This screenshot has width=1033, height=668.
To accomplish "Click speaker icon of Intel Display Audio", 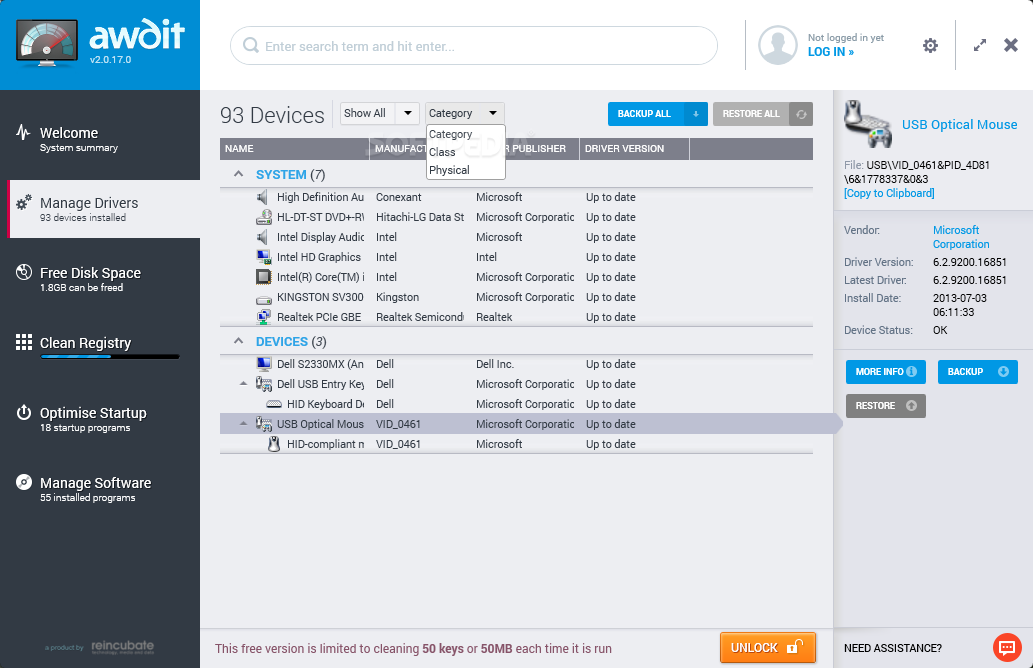I will (263, 237).
